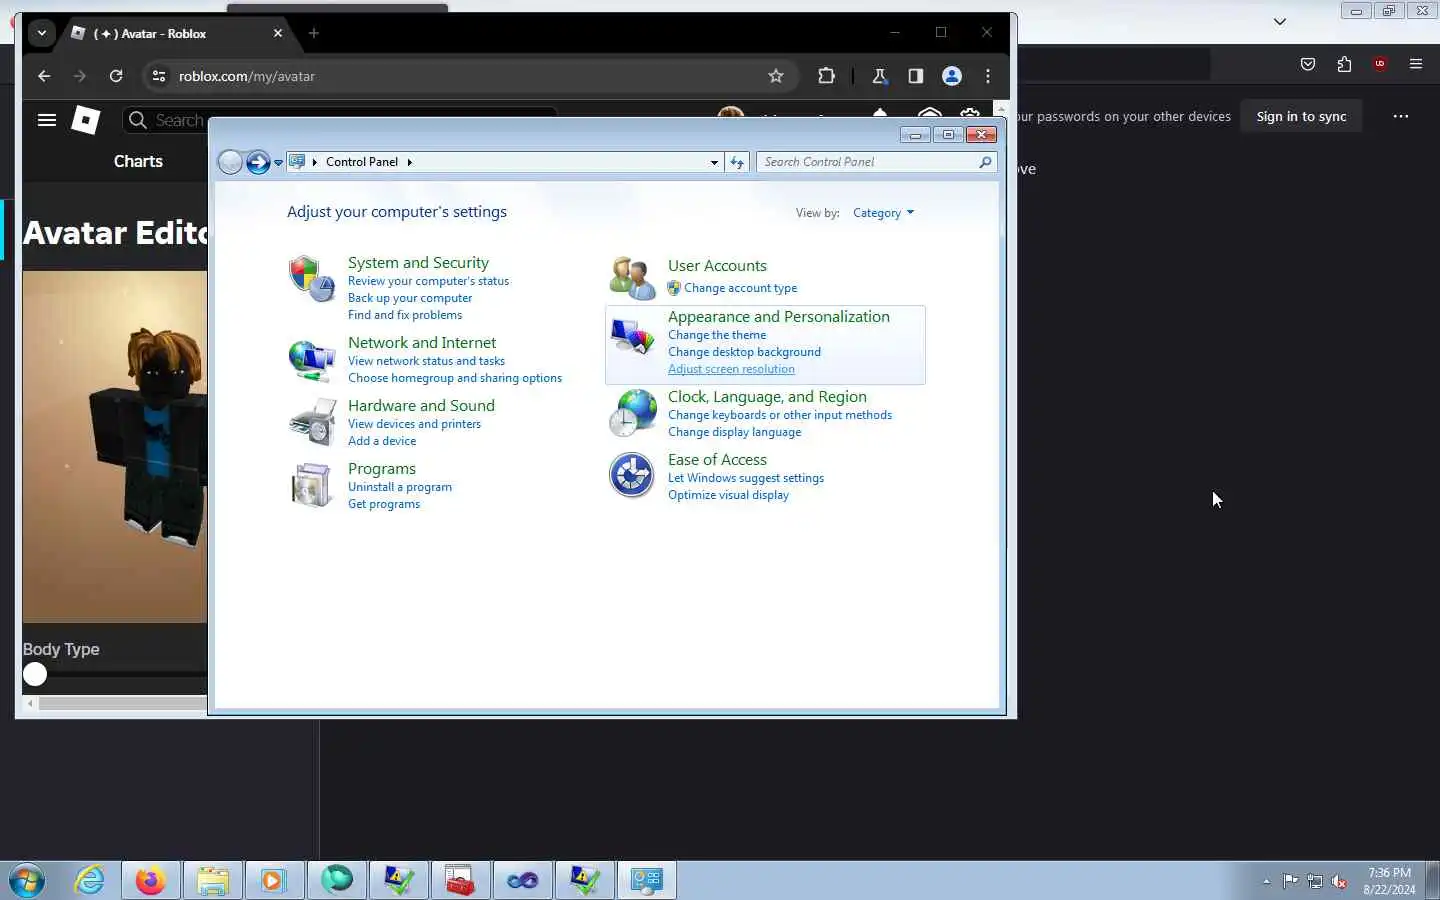1440x900 pixels.
Task: Open Network and Internet globe icon
Action: click(311, 360)
